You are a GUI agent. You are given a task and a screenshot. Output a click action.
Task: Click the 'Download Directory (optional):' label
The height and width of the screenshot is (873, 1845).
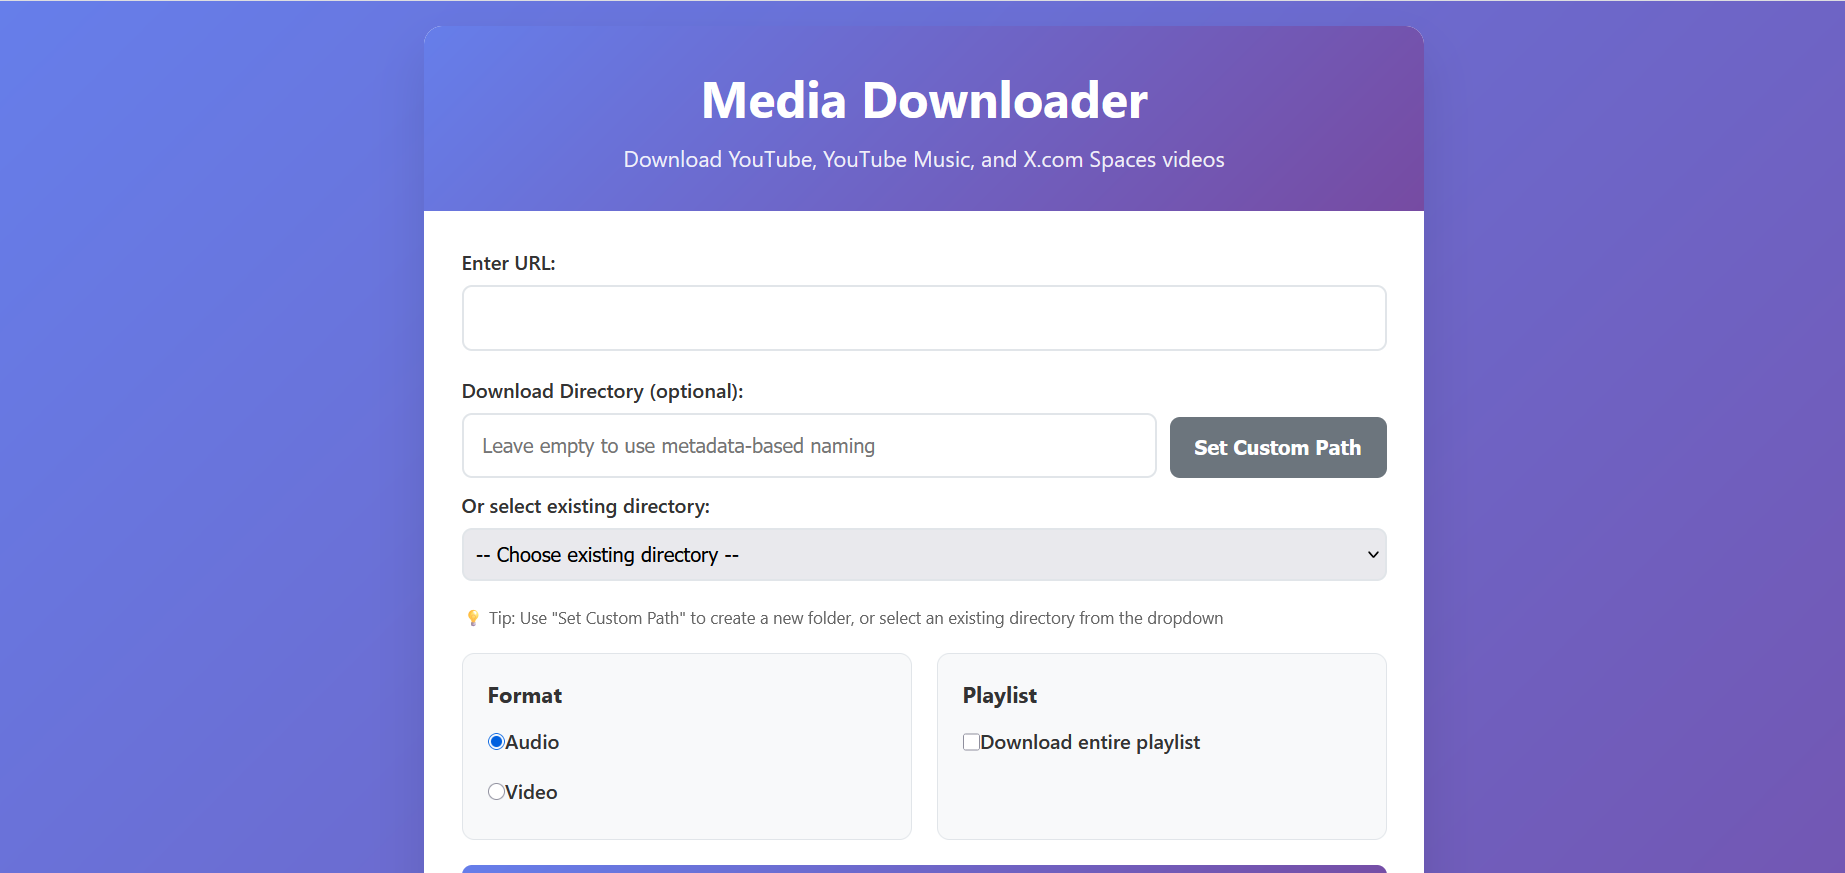602,391
